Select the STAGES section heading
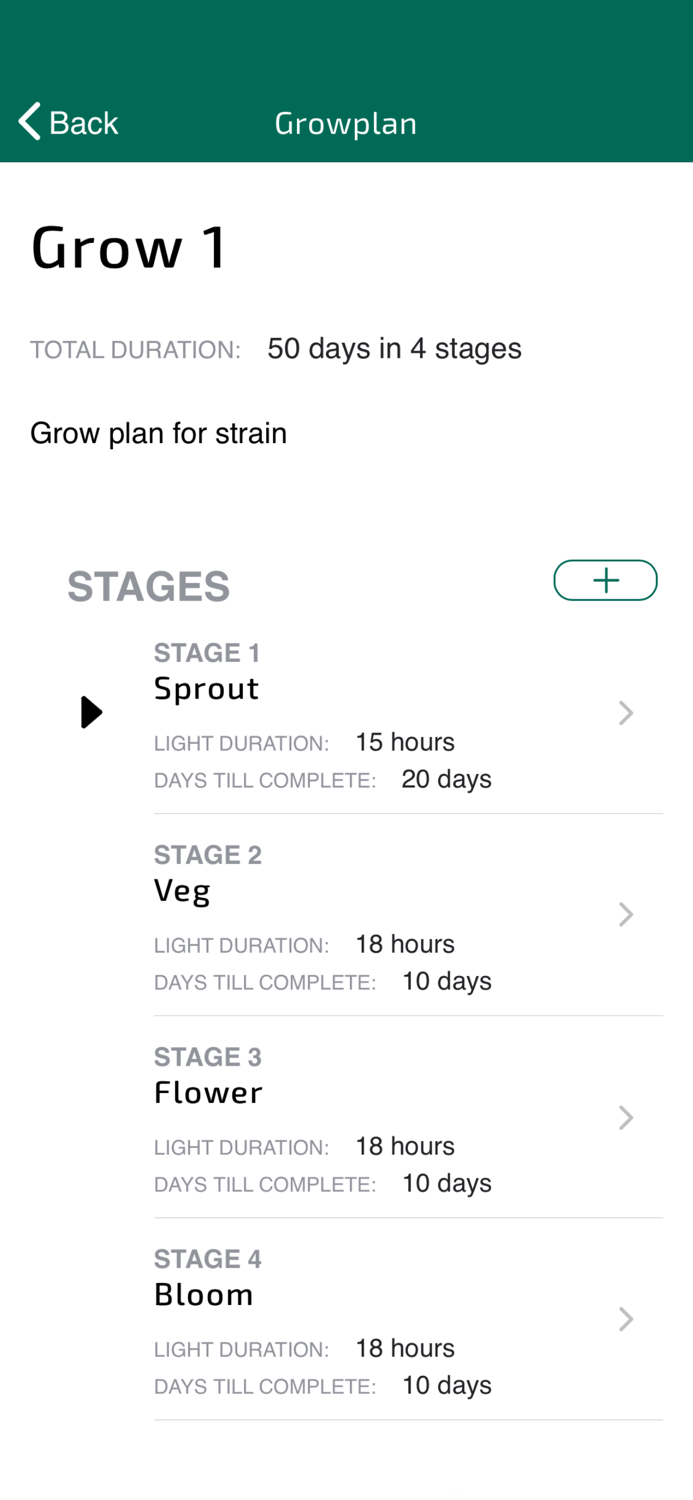 (148, 585)
